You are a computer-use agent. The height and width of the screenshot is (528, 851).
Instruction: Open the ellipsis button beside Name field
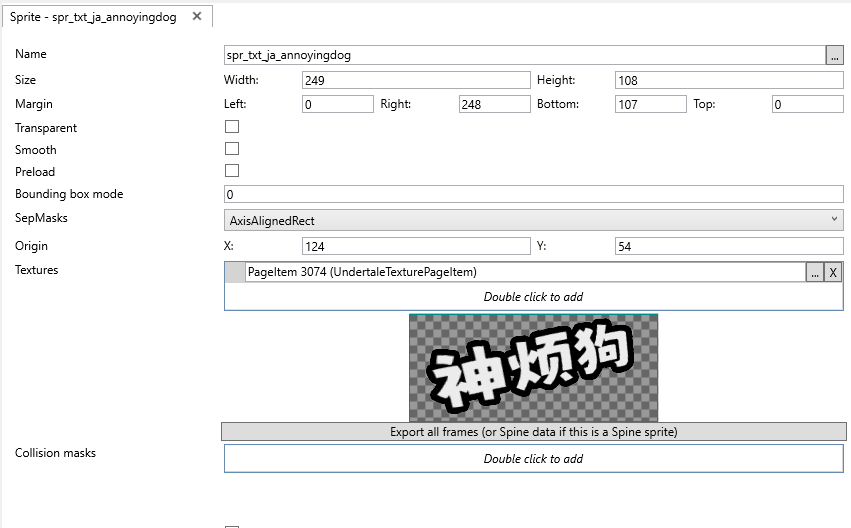tap(834, 55)
